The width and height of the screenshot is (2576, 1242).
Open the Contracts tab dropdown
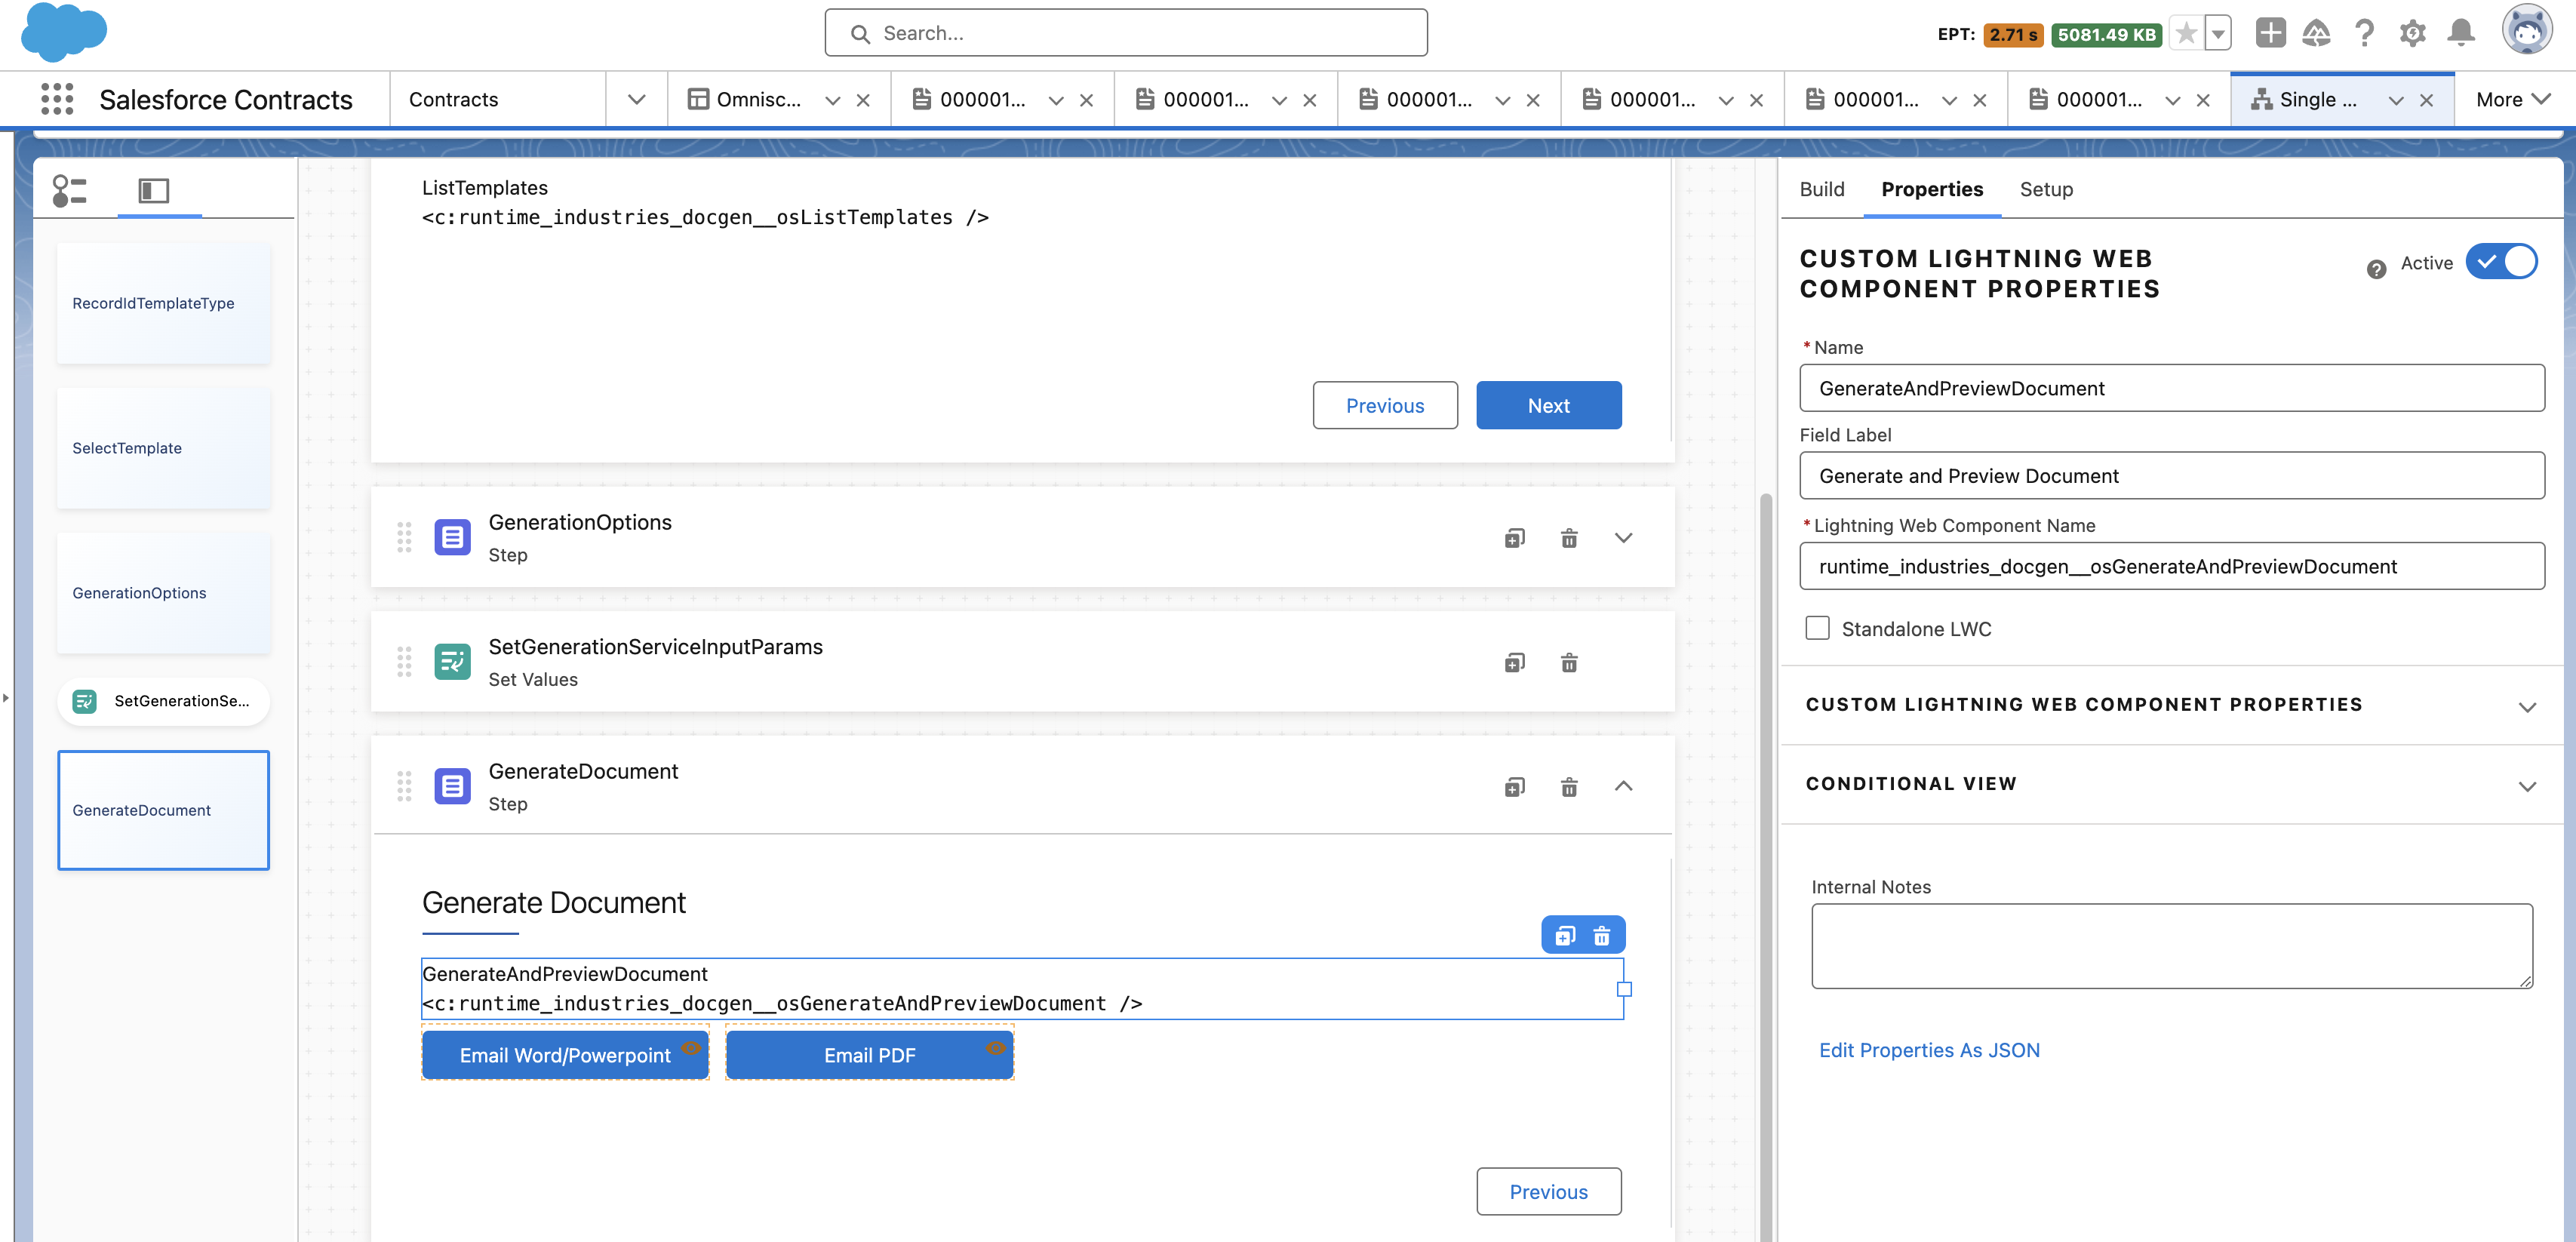636,99
